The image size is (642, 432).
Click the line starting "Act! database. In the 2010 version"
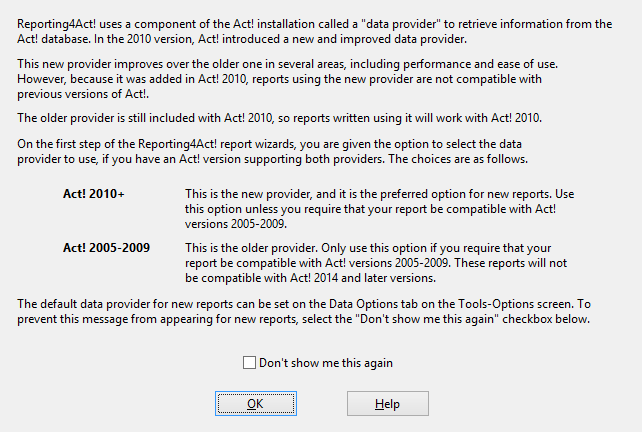click(242, 39)
